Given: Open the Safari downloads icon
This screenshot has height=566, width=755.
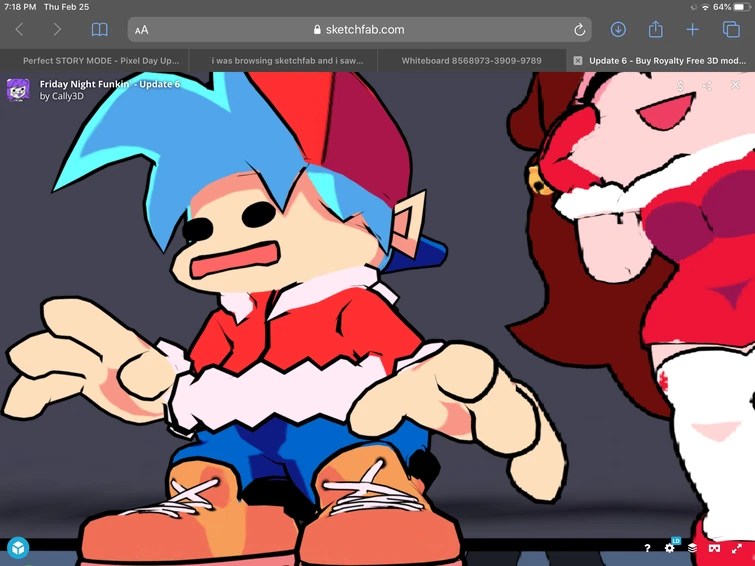Looking at the screenshot, I should pyautogui.click(x=618, y=30).
